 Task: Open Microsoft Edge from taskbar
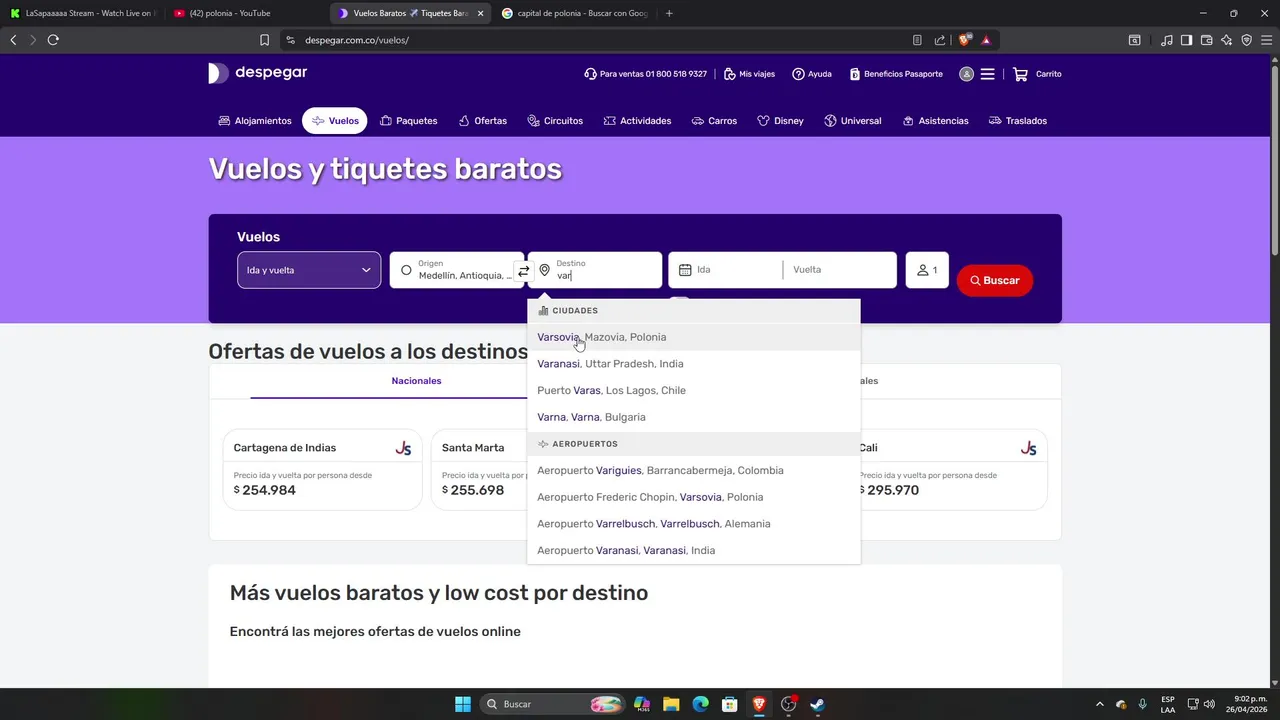pyautogui.click(x=700, y=704)
